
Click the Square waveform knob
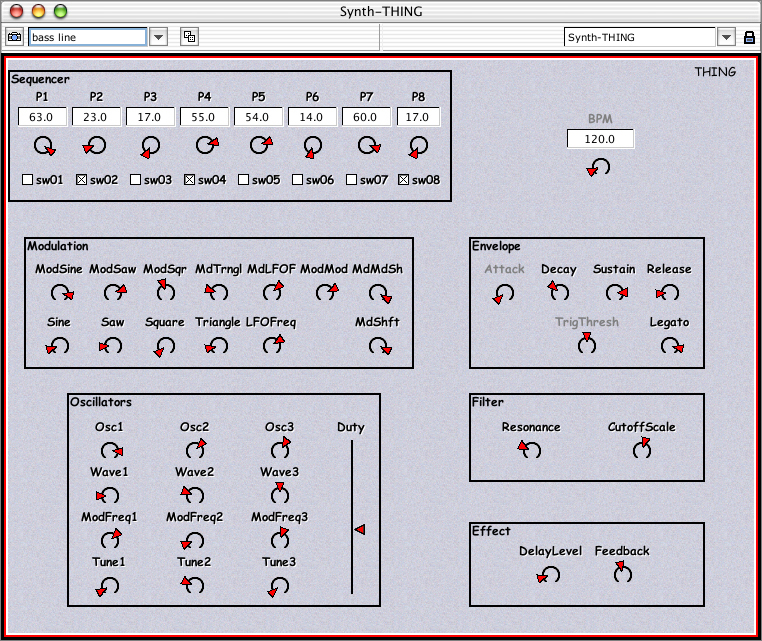tap(164, 347)
